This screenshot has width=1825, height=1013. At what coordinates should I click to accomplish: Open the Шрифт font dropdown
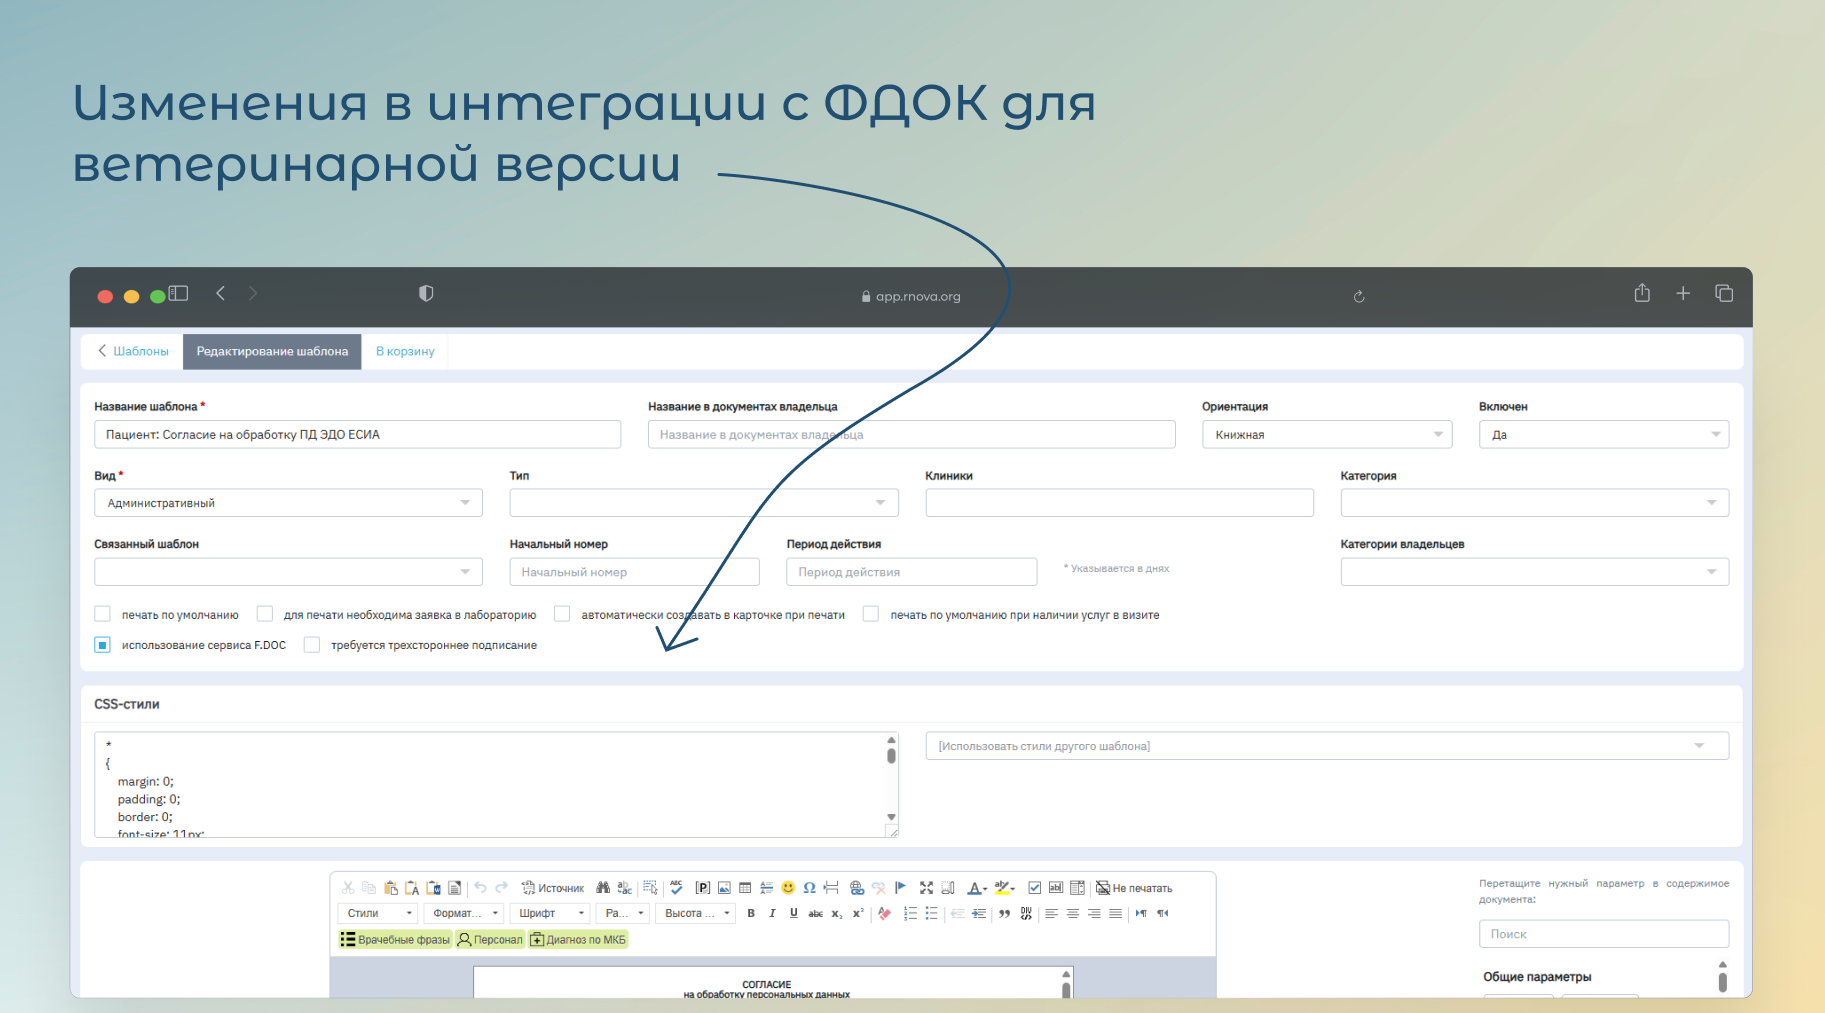pos(551,913)
